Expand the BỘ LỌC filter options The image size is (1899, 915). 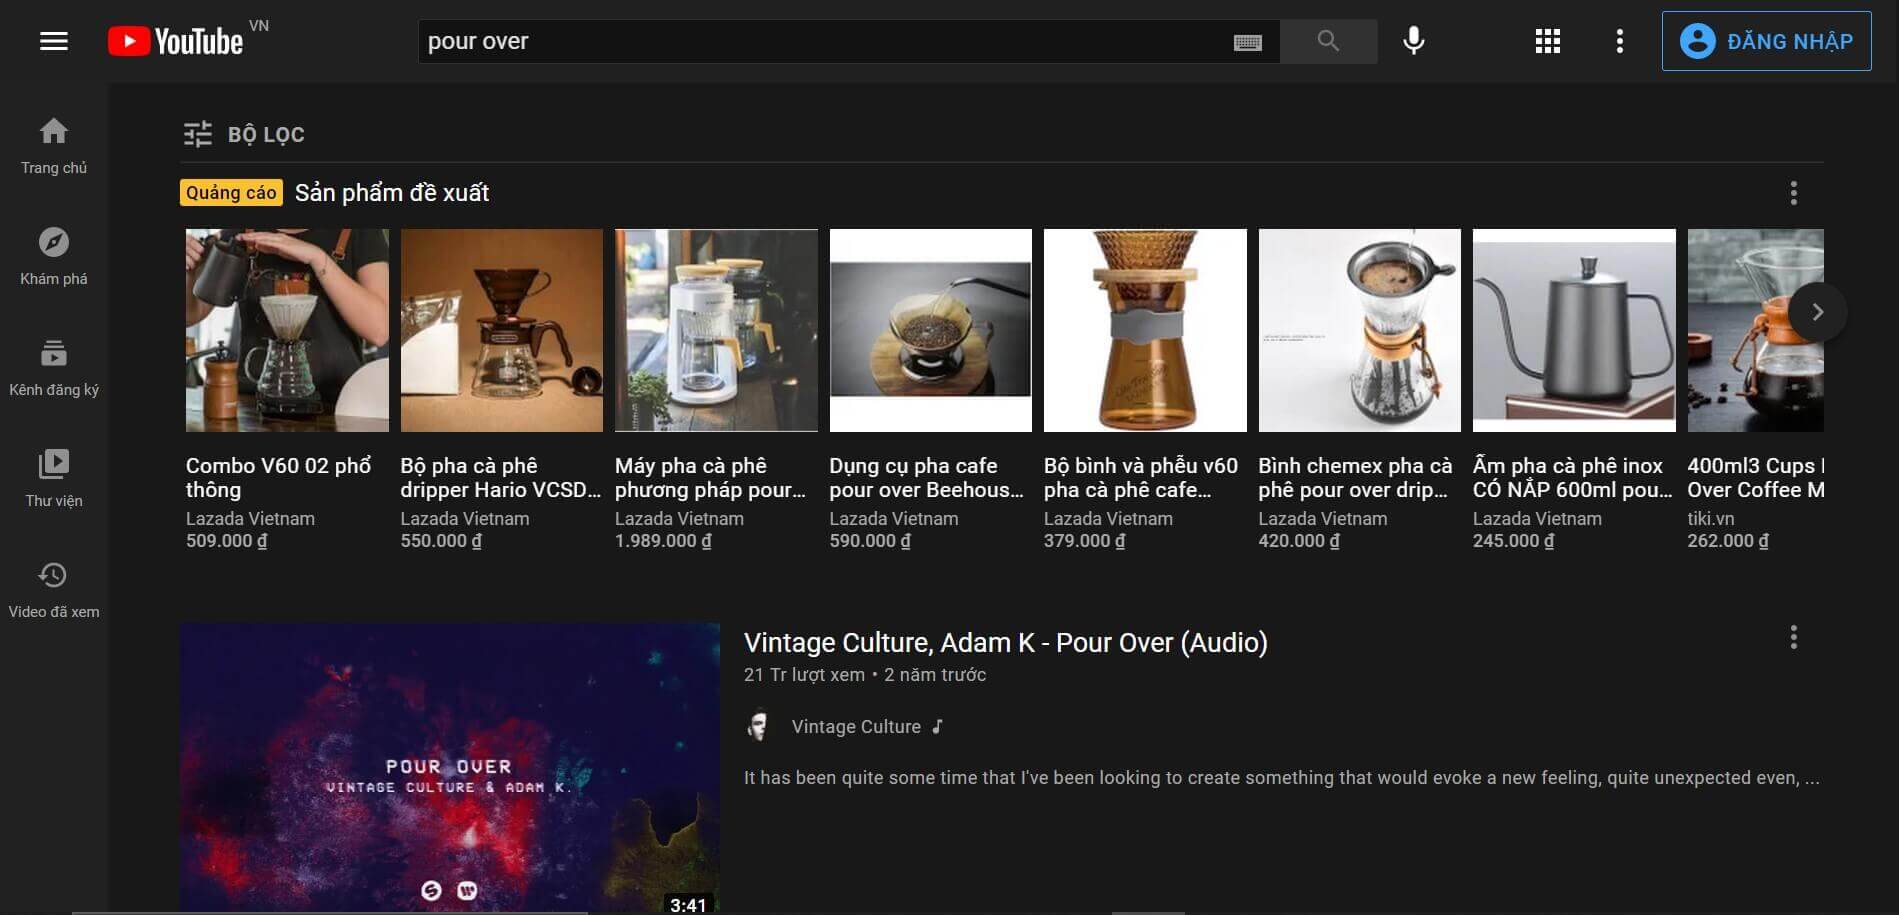[x=244, y=134]
